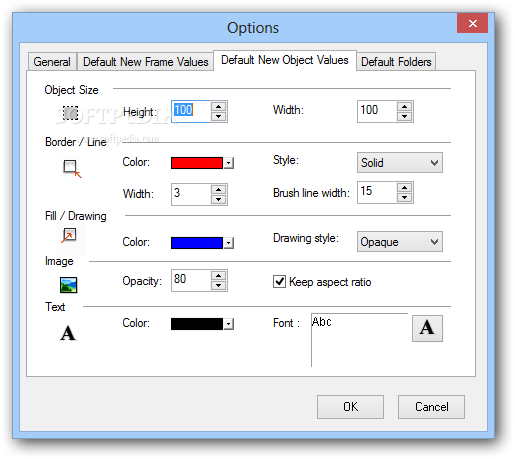Screen dimensions: 515x459
Task: Increase Border Width with up arrow
Action: tap(219, 190)
